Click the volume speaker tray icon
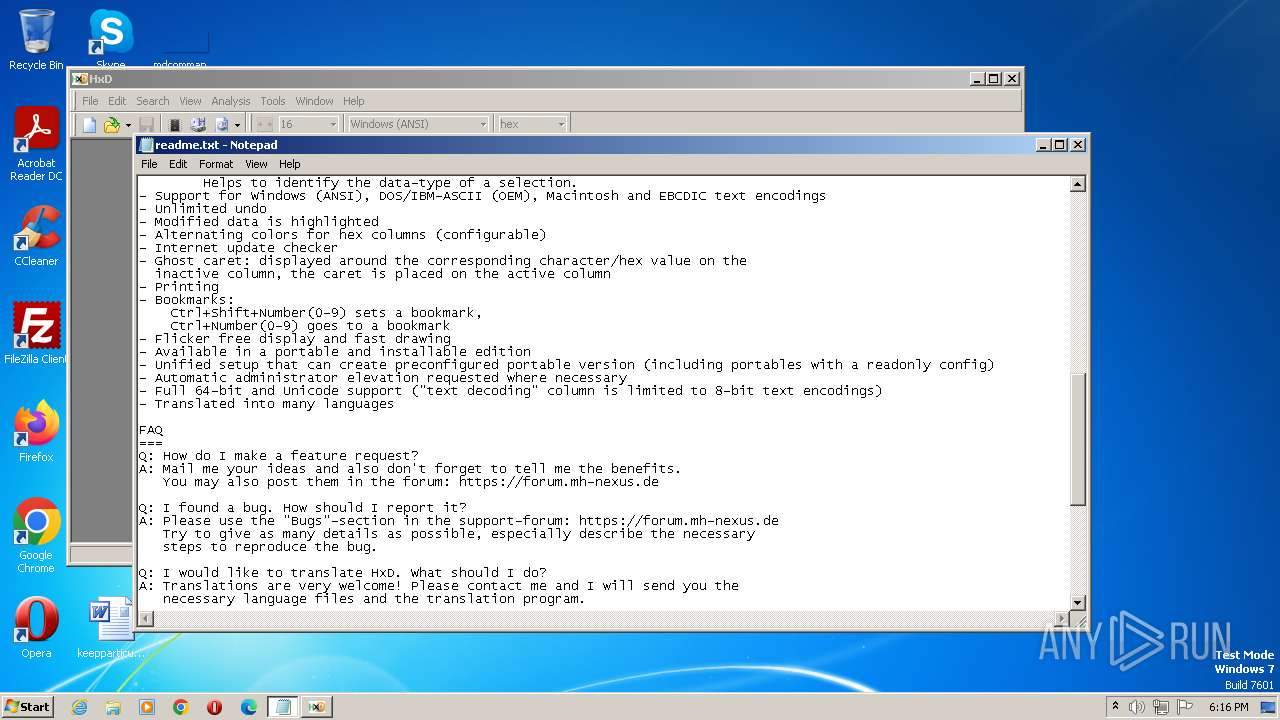1280x720 pixels. 1137,707
